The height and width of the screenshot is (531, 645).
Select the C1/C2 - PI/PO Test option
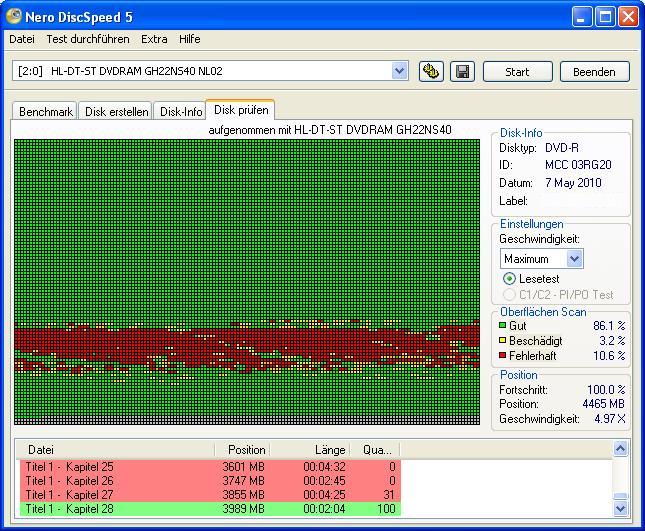pyautogui.click(x=510, y=295)
